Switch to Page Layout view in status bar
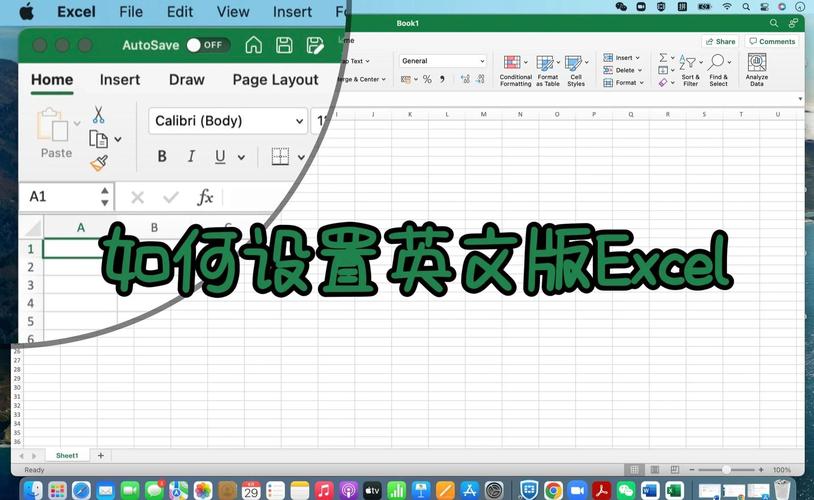The image size is (814, 500). click(655, 469)
